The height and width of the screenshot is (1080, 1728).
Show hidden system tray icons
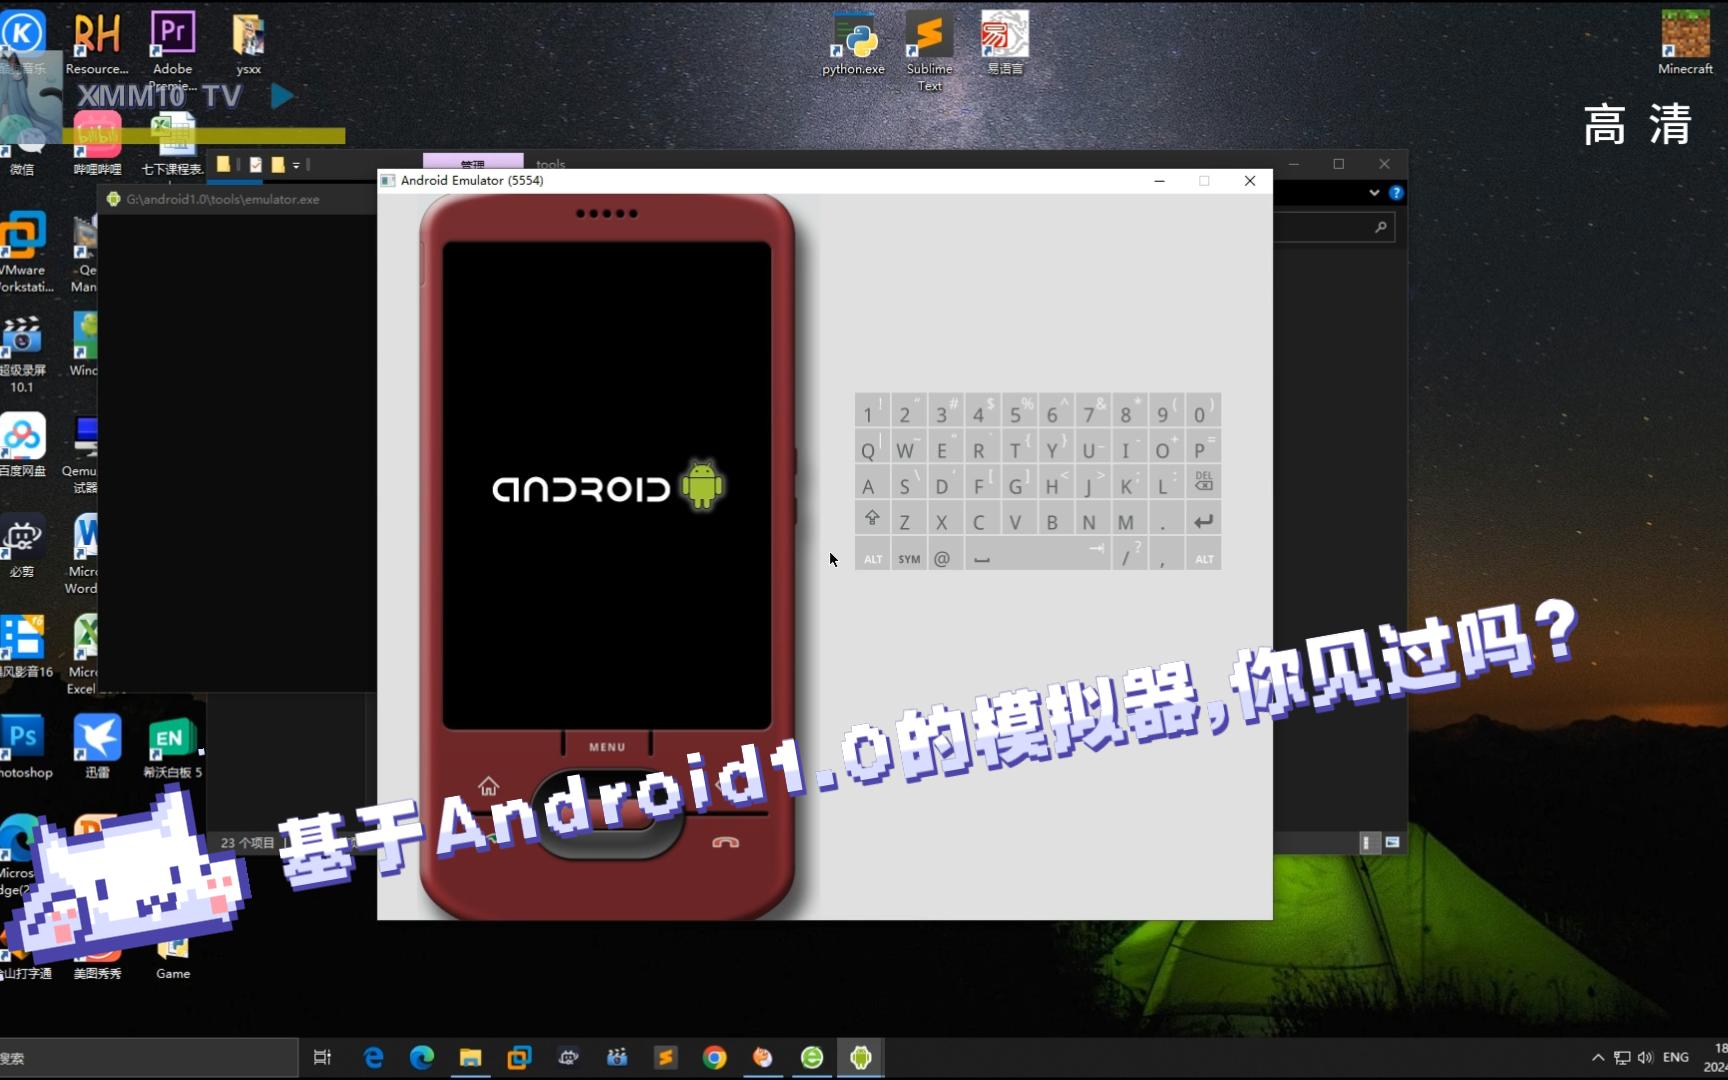pyautogui.click(x=1598, y=1057)
